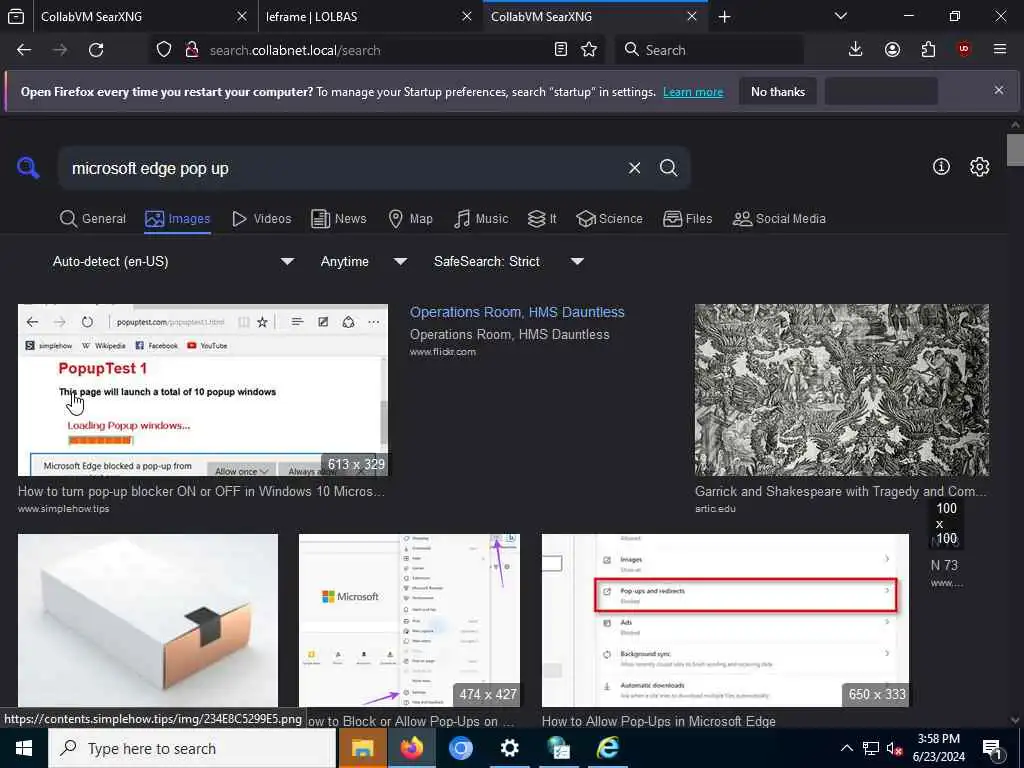Image resolution: width=1024 pixels, height=768 pixels.
Task: Switch to the leframe | LOLBAS browser tab
Action: point(370,16)
